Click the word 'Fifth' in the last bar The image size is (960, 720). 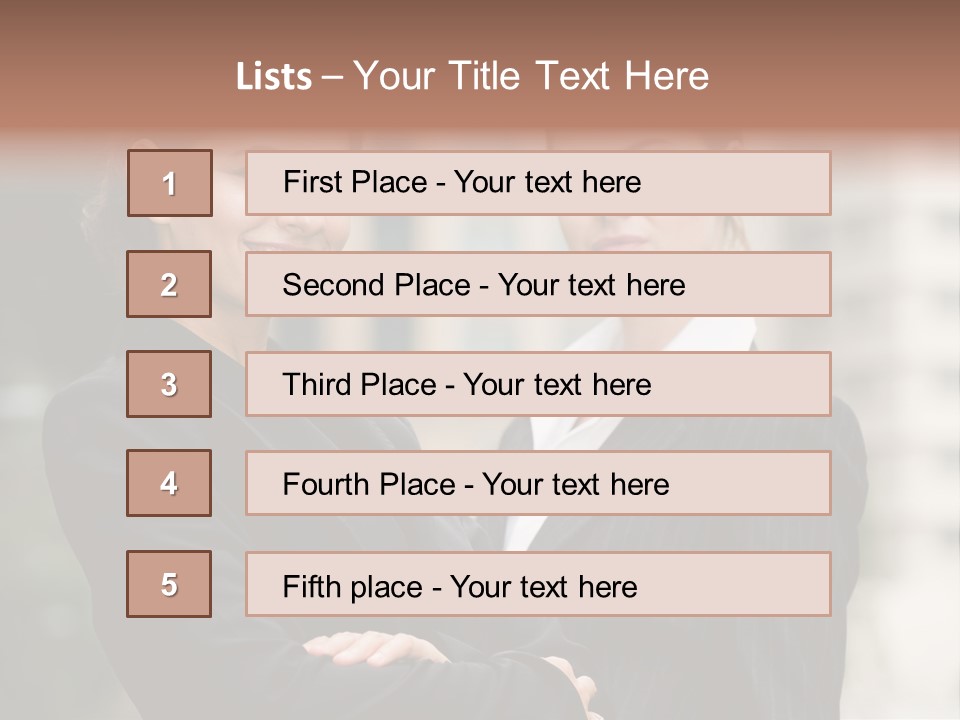(x=311, y=586)
